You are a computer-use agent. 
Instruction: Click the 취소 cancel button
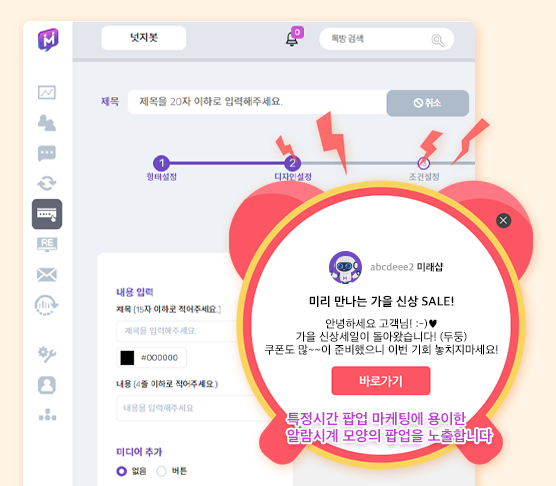(428, 103)
